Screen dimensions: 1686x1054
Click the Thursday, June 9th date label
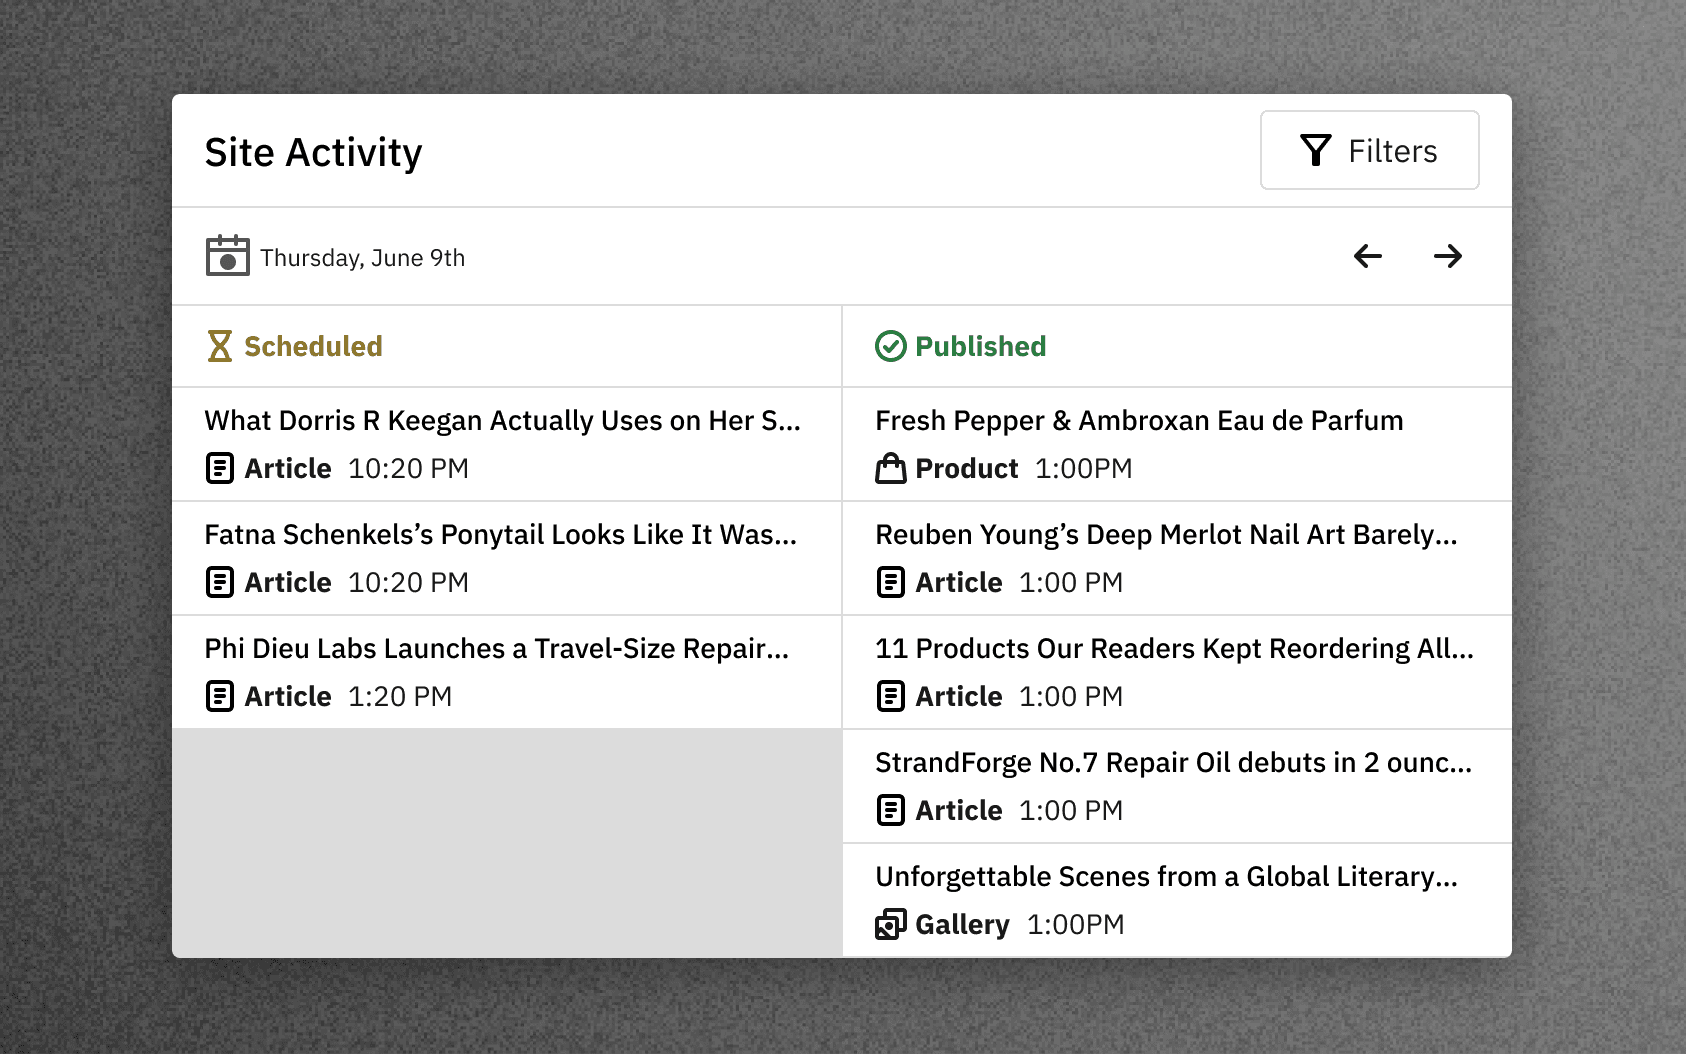click(x=362, y=258)
